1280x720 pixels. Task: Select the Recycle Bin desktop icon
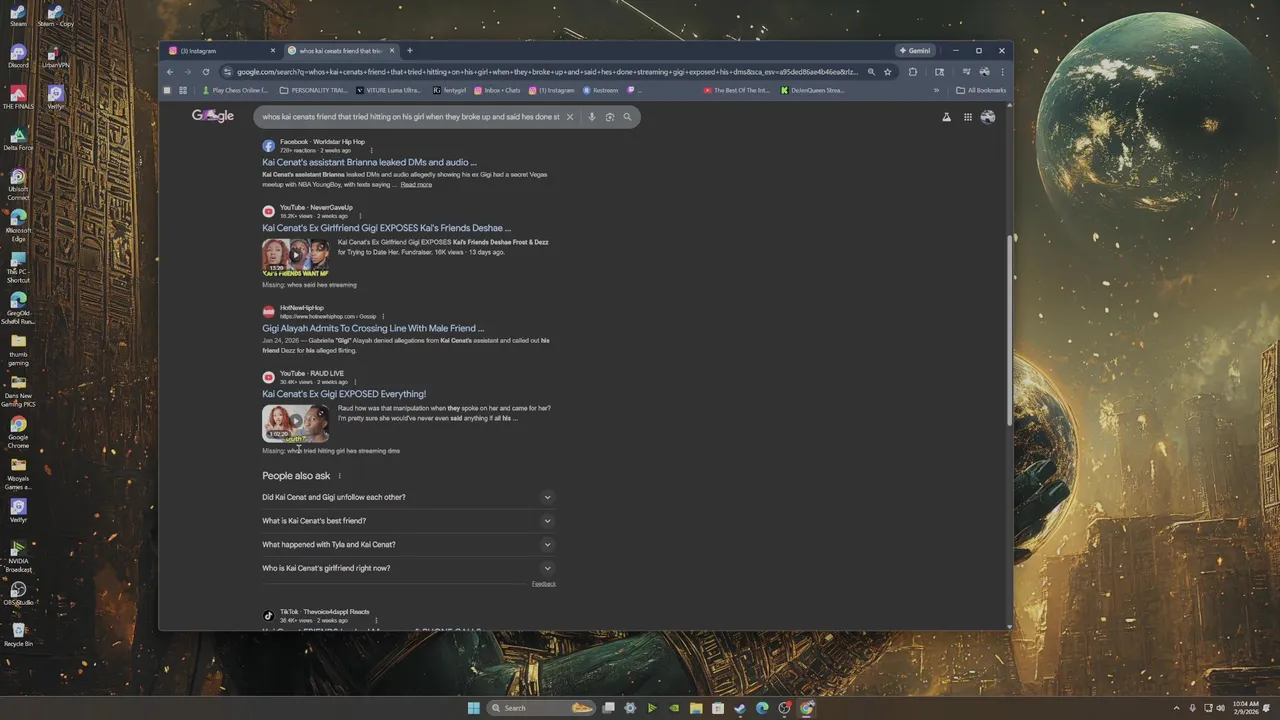[x=18, y=635]
